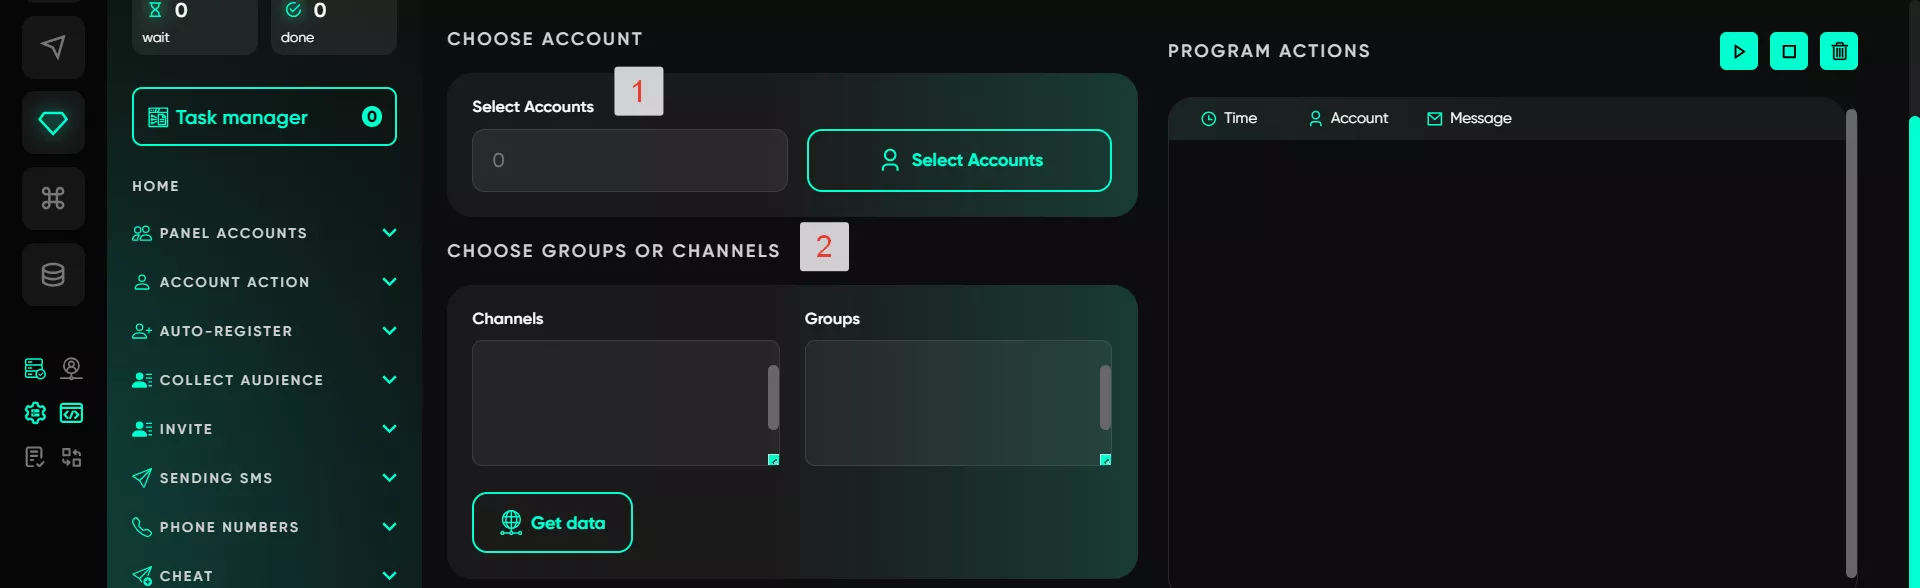Open the Task manager button
The image size is (1920, 588).
(264, 116)
